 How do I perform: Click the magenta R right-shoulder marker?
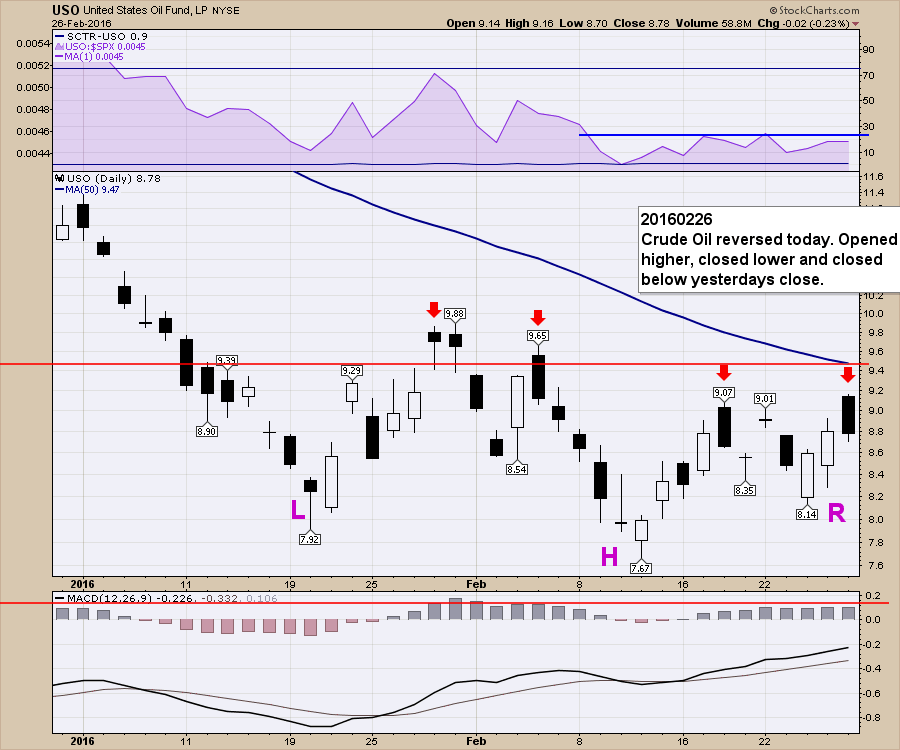click(x=837, y=513)
